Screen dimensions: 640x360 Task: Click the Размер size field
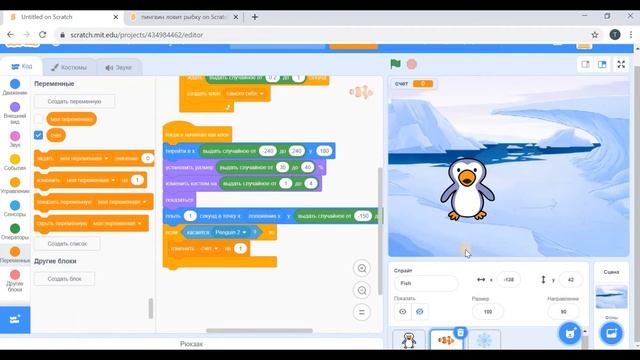tap(488, 312)
